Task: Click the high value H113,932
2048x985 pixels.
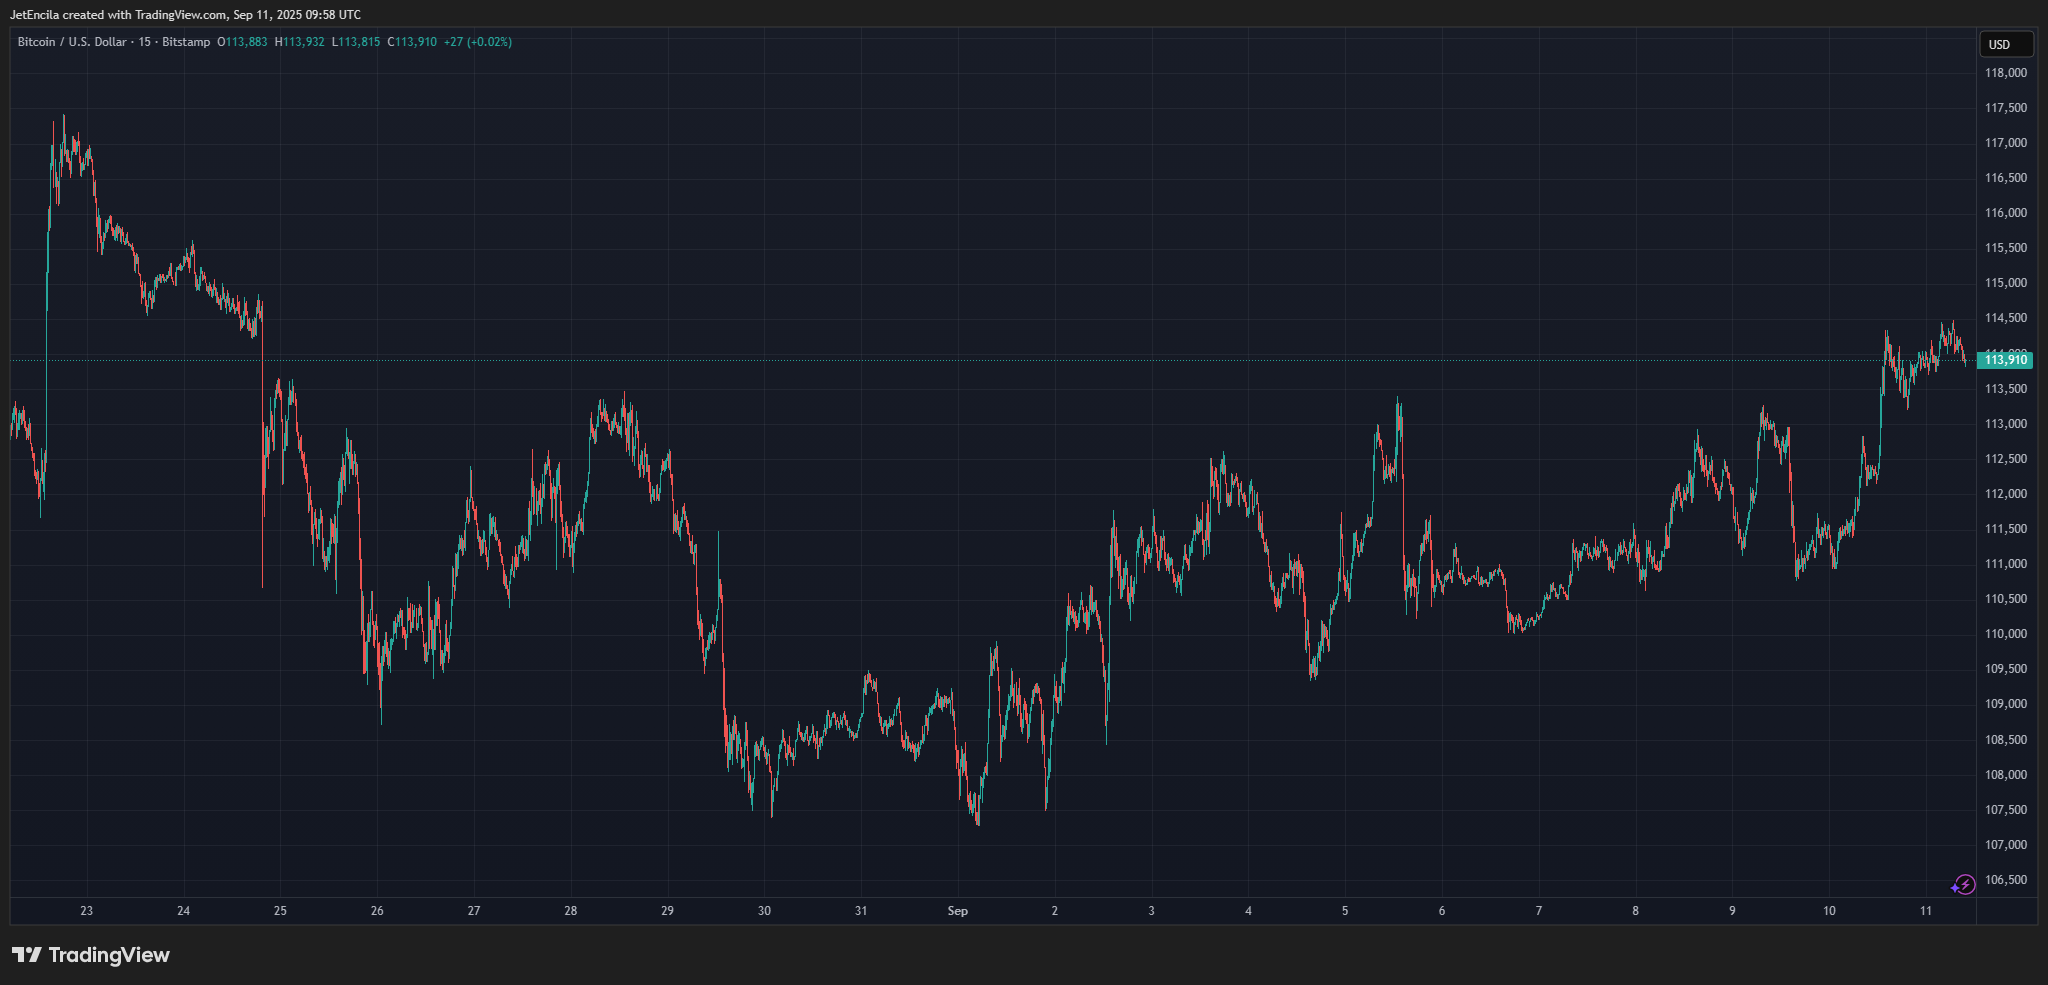Action: point(300,42)
